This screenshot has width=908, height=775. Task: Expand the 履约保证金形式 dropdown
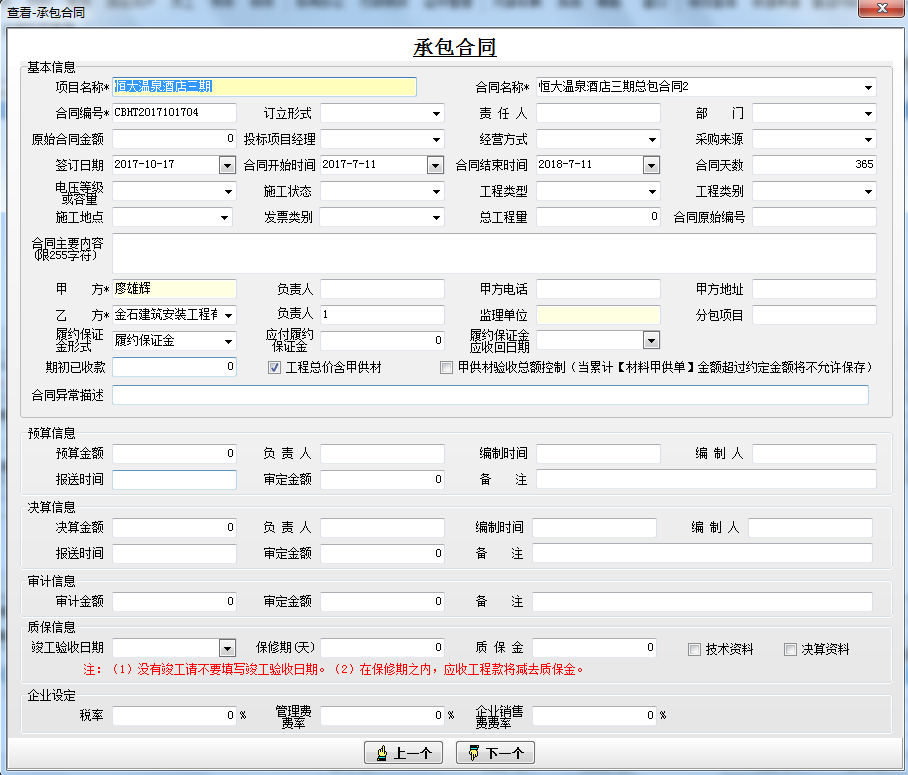227,341
